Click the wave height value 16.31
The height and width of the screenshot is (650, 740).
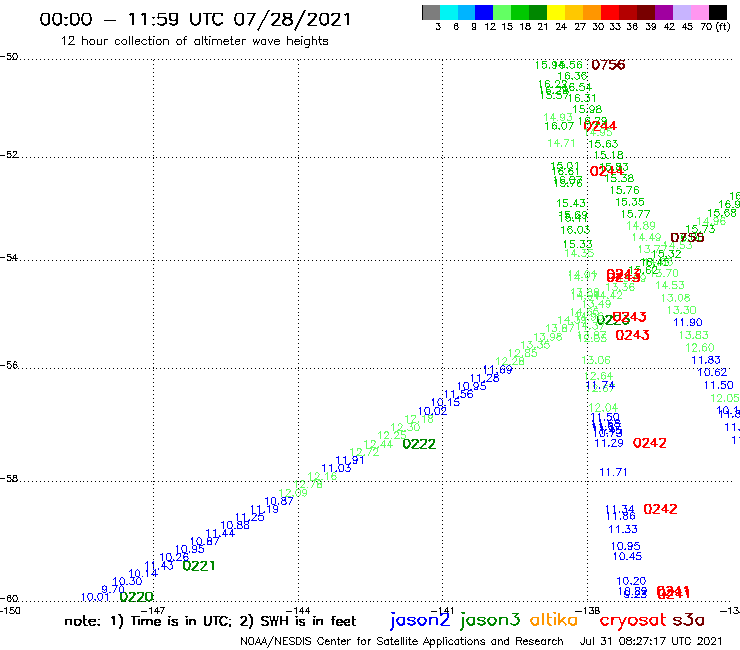[582, 98]
